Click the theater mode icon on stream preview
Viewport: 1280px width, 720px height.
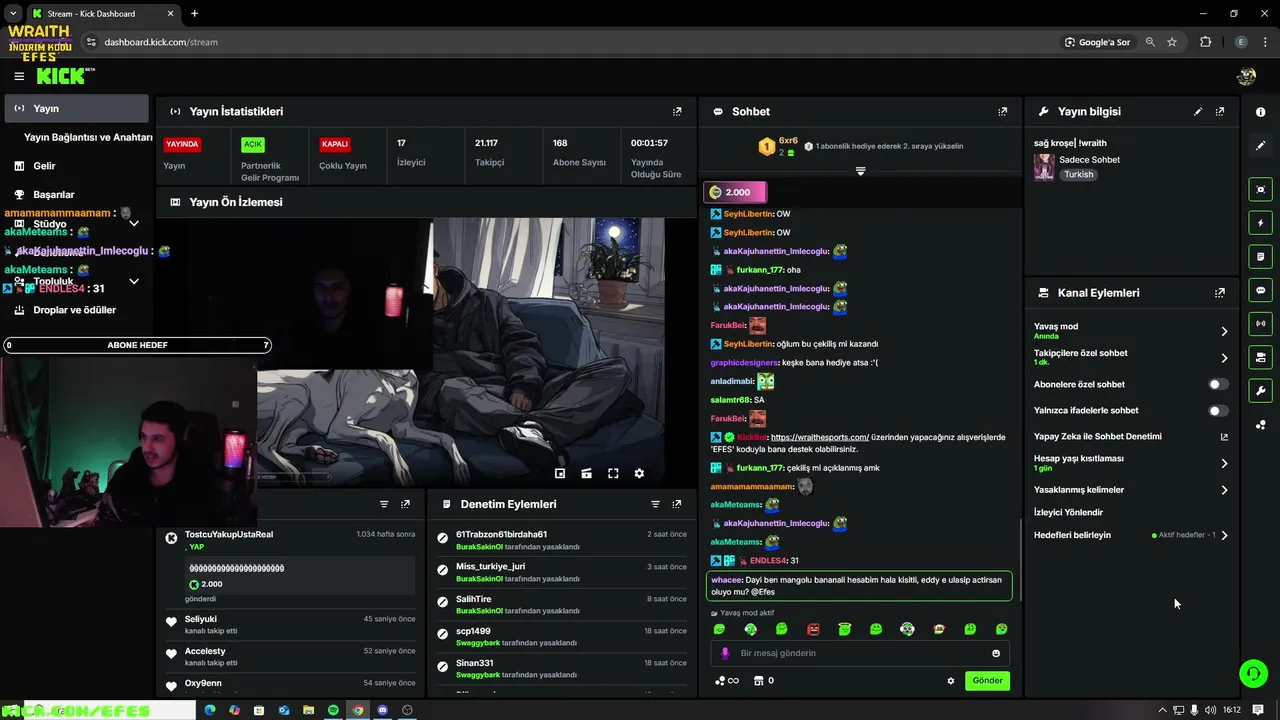pyautogui.click(x=586, y=474)
